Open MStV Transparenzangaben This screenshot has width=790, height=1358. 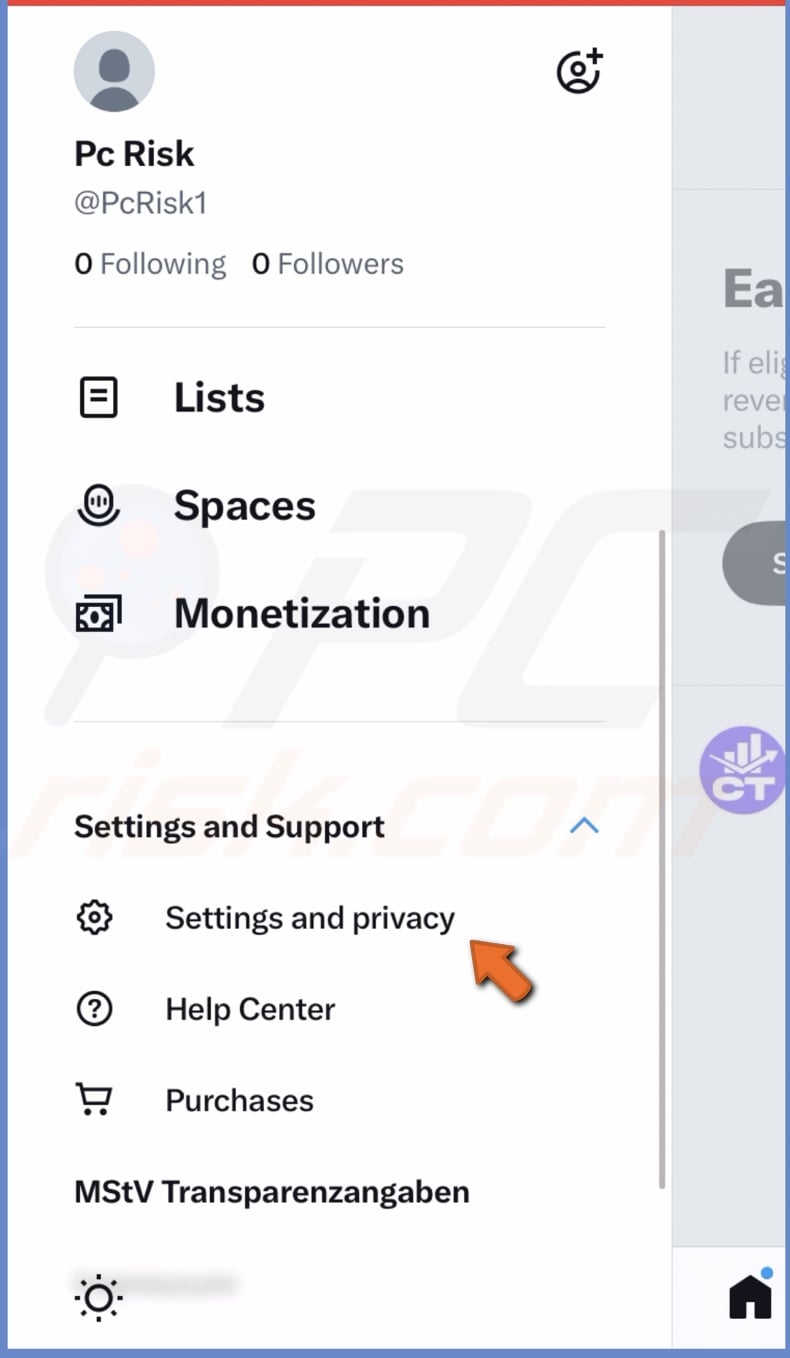(x=271, y=1191)
